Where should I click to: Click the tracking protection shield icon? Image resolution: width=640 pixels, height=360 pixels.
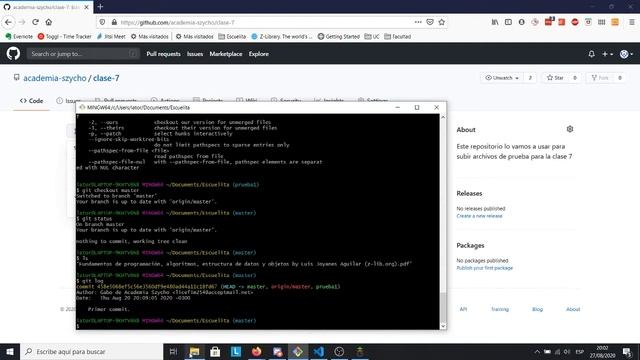click(103, 22)
